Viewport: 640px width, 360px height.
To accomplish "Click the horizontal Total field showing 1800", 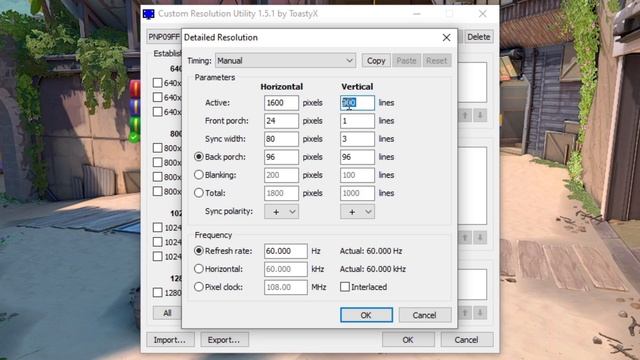I will (281, 193).
